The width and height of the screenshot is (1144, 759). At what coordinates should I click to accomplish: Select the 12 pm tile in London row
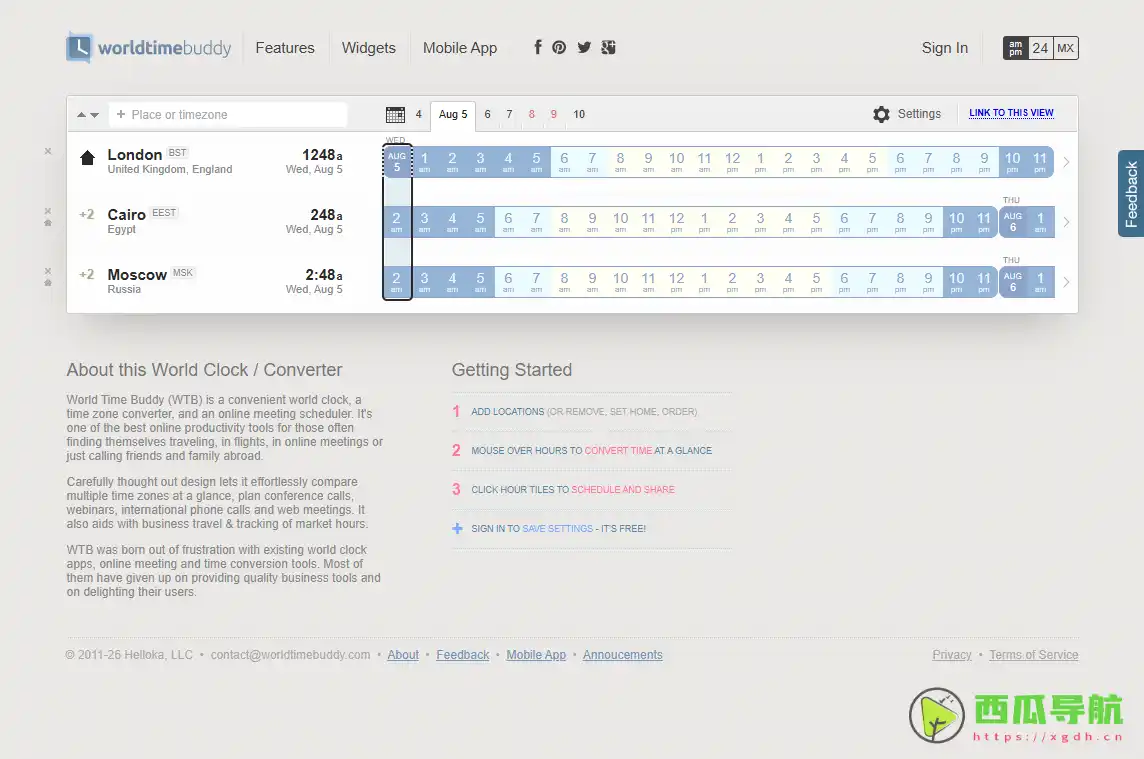pyautogui.click(x=733, y=162)
